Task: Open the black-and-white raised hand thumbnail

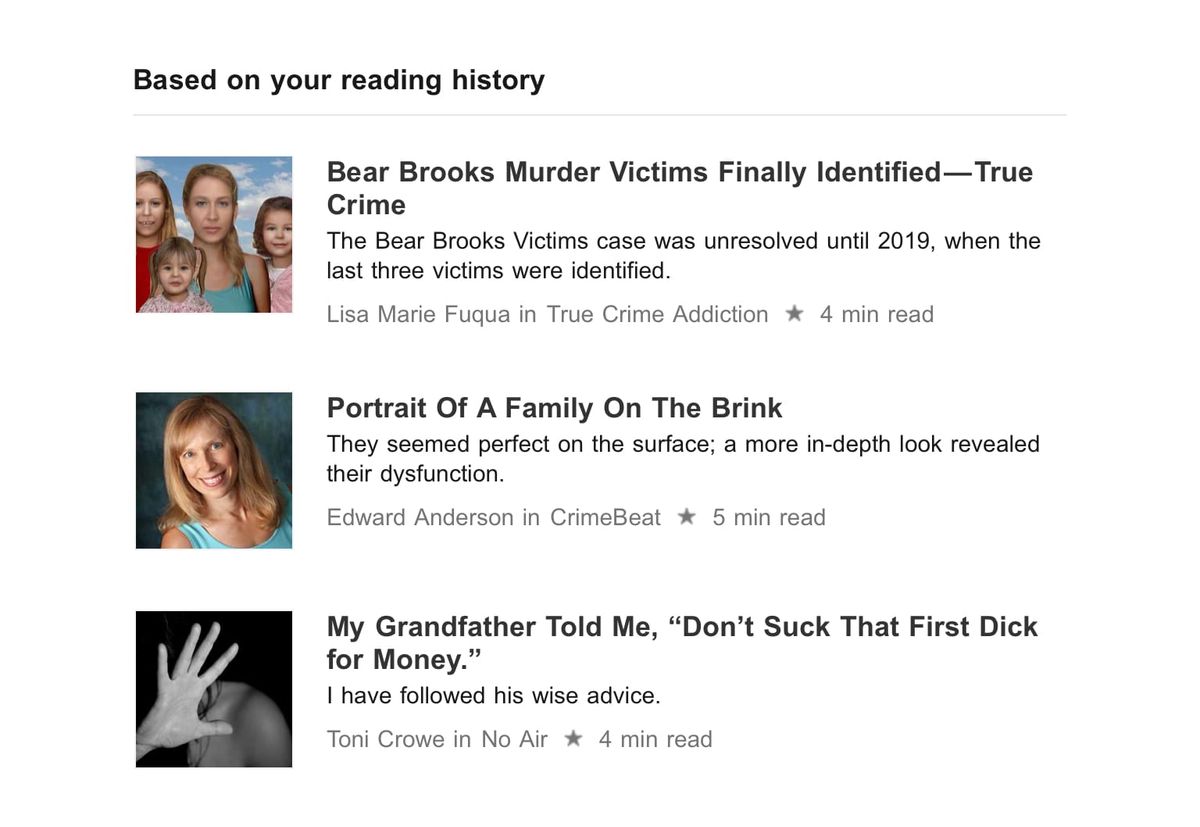Action: tap(214, 689)
